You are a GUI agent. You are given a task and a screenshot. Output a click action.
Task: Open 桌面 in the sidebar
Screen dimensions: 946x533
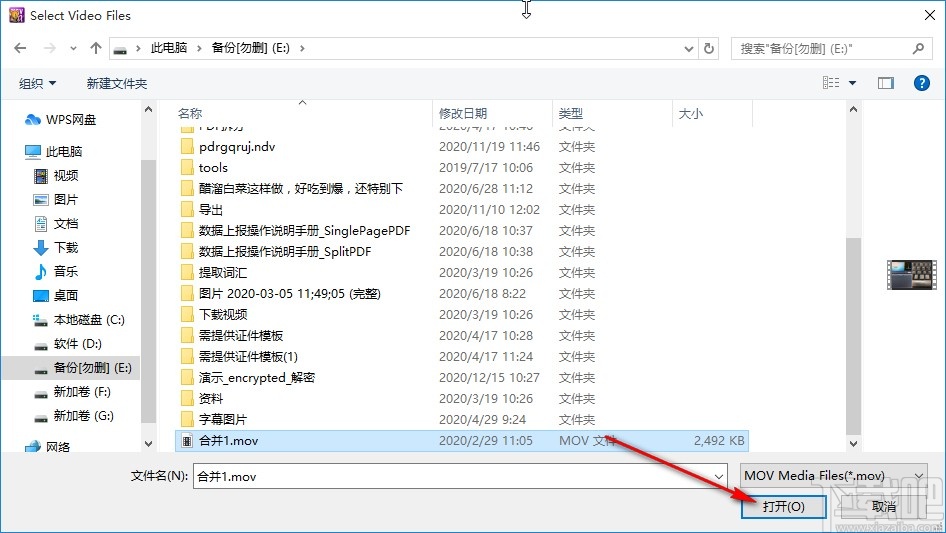(56, 296)
